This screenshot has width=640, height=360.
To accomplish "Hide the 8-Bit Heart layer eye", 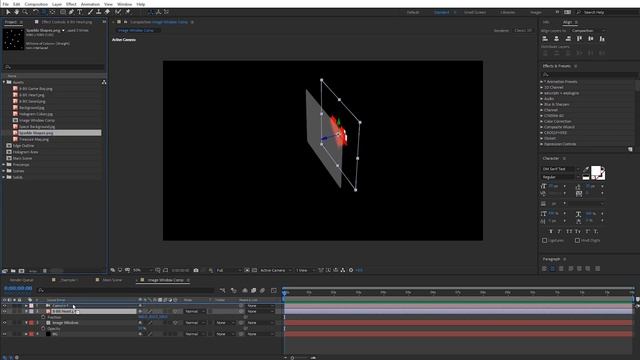I will (x=4, y=311).
